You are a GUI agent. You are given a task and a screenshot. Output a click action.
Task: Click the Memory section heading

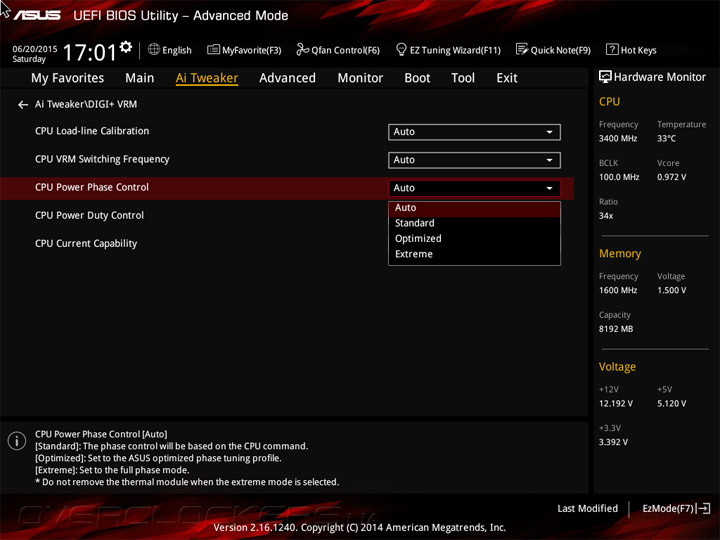click(x=620, y=254)
